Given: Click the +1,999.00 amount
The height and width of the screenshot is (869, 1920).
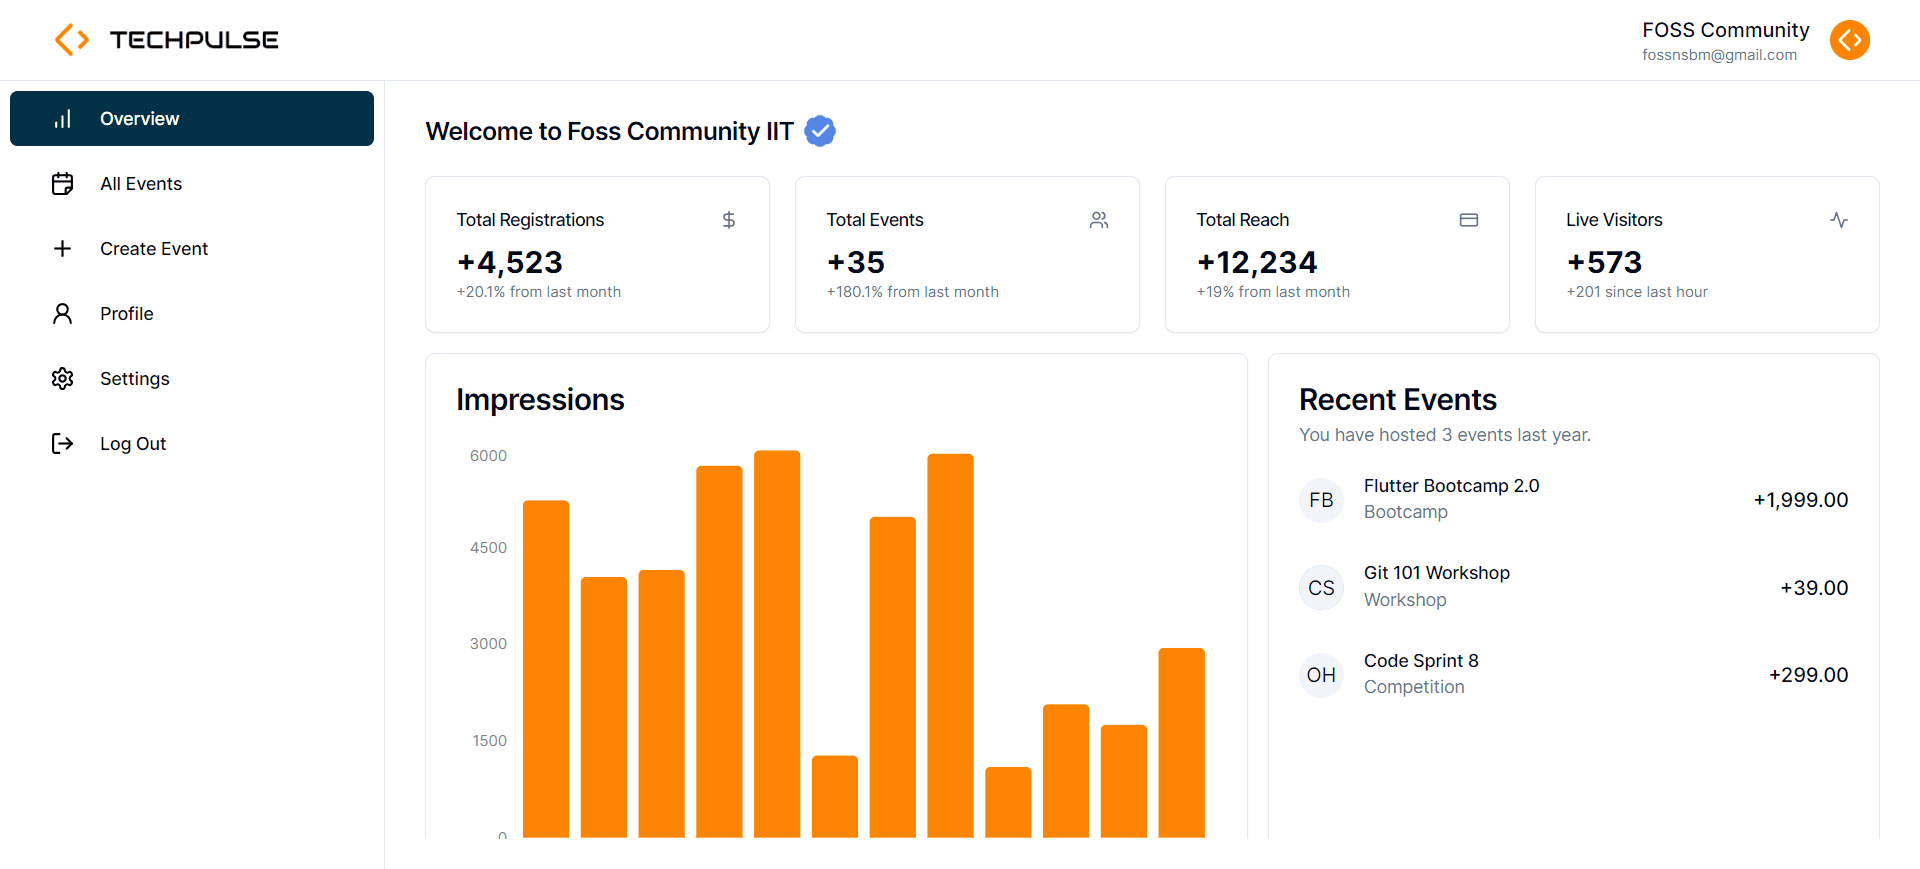Looking at the screenshot, I should coord(1801,500).
